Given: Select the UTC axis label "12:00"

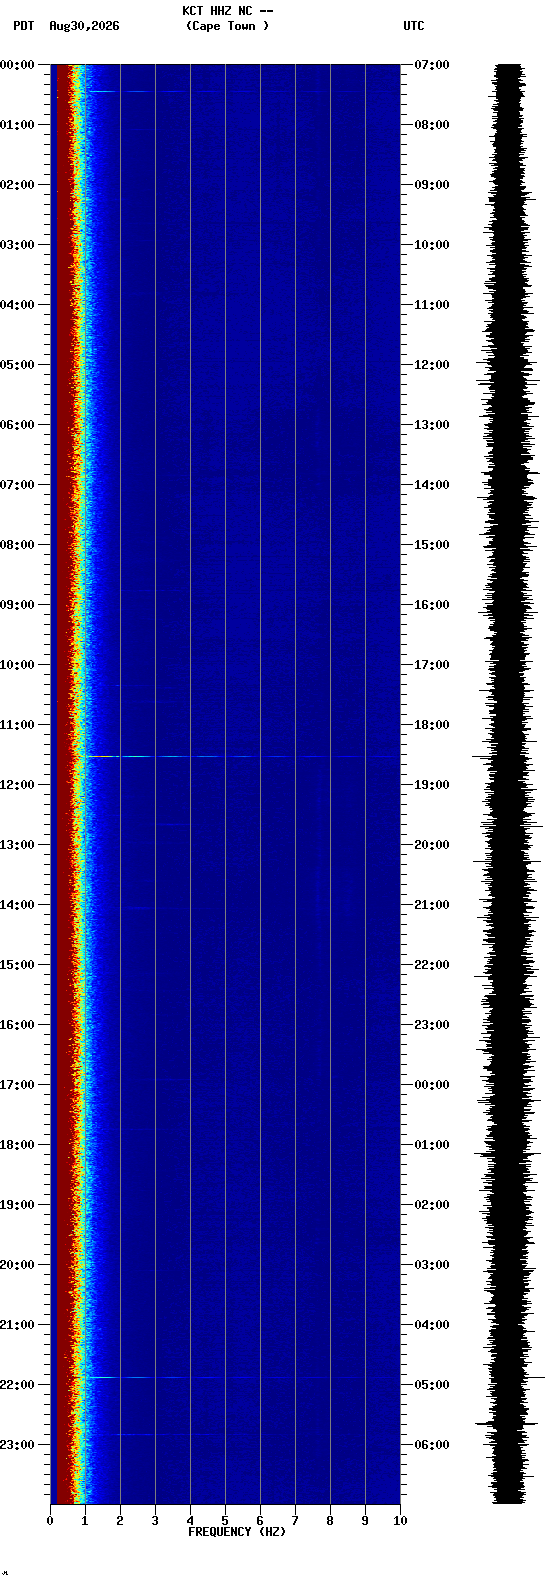Looking at the screenshot, I should click(432, 365).
